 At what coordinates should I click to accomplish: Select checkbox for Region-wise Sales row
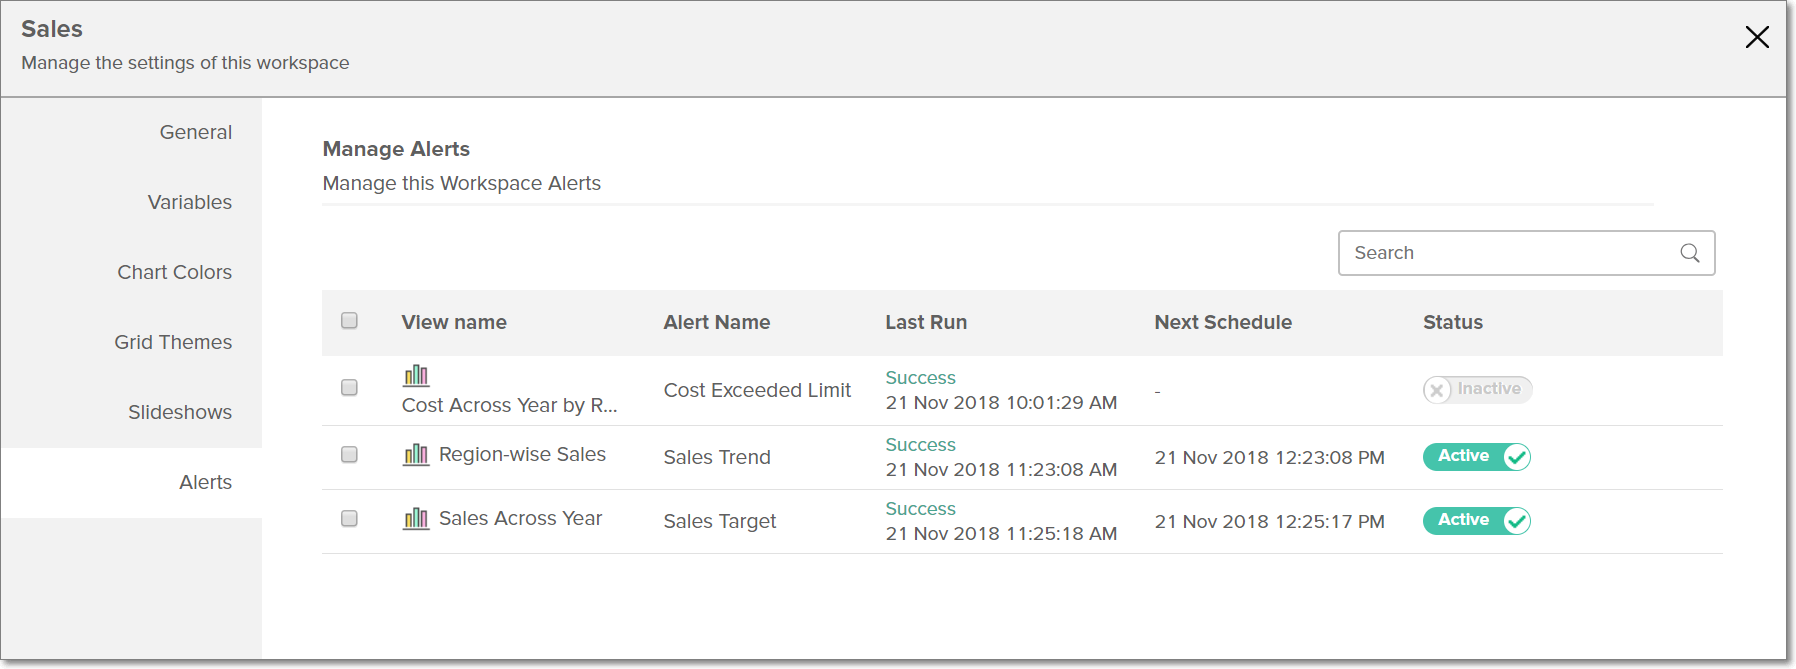point(349,455)
